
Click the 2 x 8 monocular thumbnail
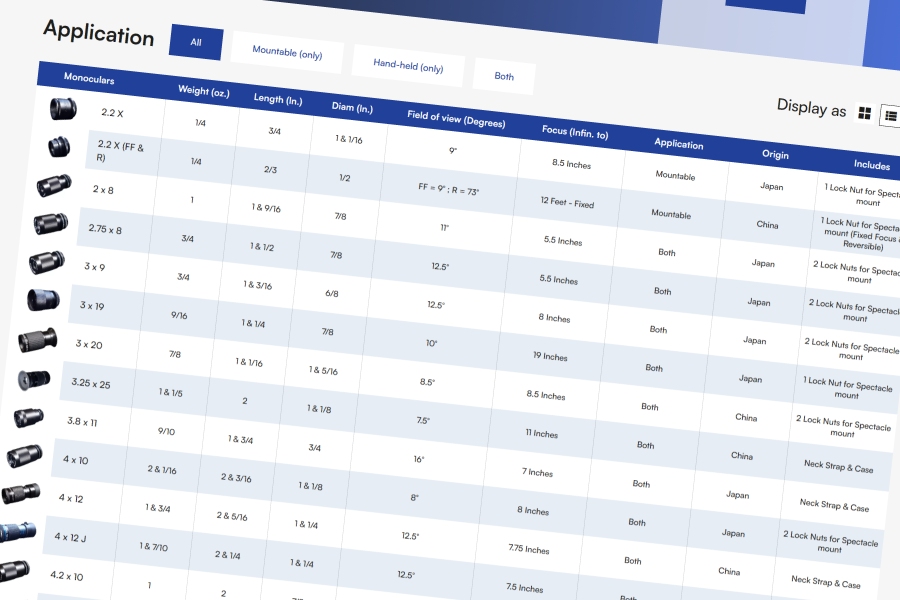[54, 185]
